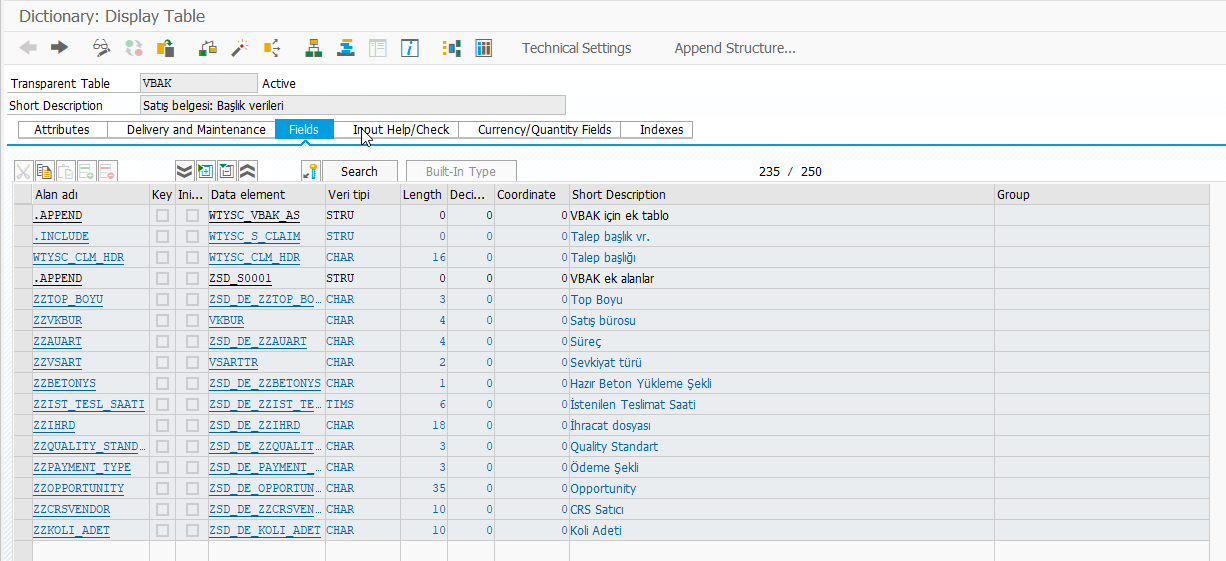Click the Insert Row icon
Viewport: 1226px width, 561px height.
coord(87,171)
